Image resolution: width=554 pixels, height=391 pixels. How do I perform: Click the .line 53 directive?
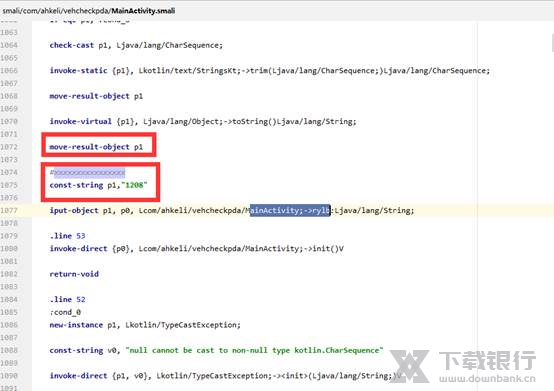coord(67,236)
